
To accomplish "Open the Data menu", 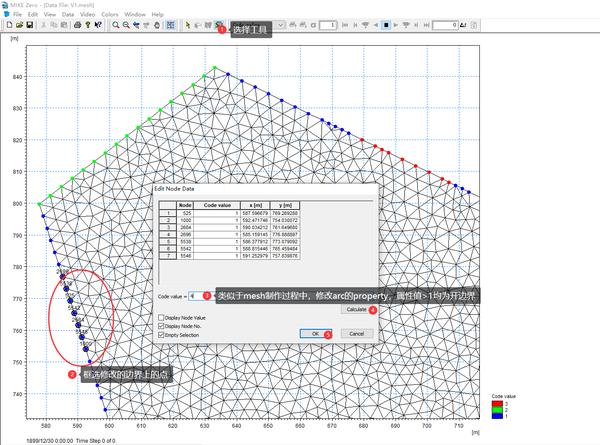I will (x=68, y=15).
